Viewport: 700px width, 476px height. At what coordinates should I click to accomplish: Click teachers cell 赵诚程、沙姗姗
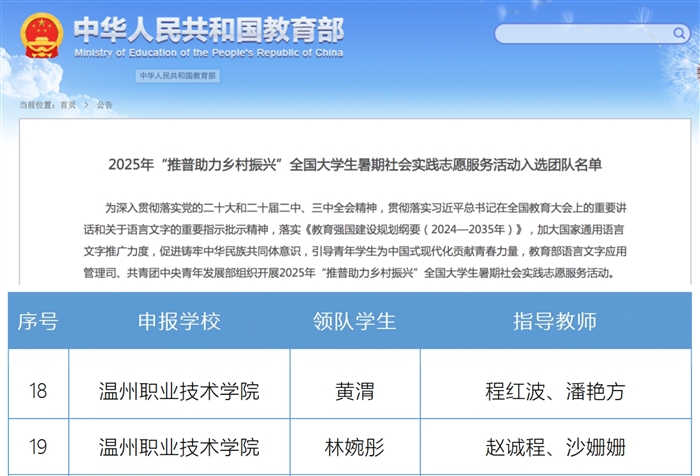coord(555,447)
